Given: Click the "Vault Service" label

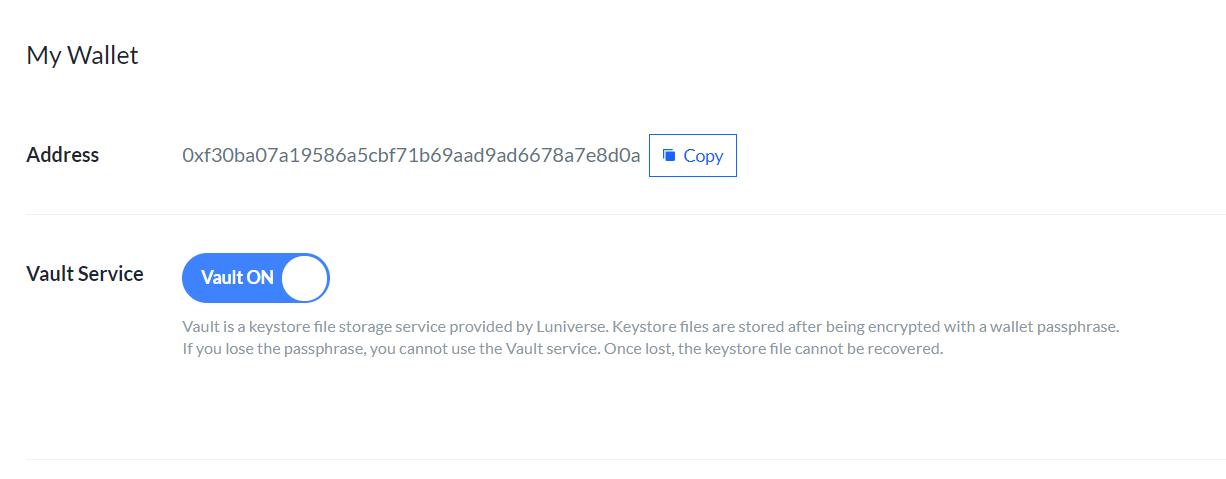Looking at the screenshot, I should pyautogui.click(x=85, y=273).
